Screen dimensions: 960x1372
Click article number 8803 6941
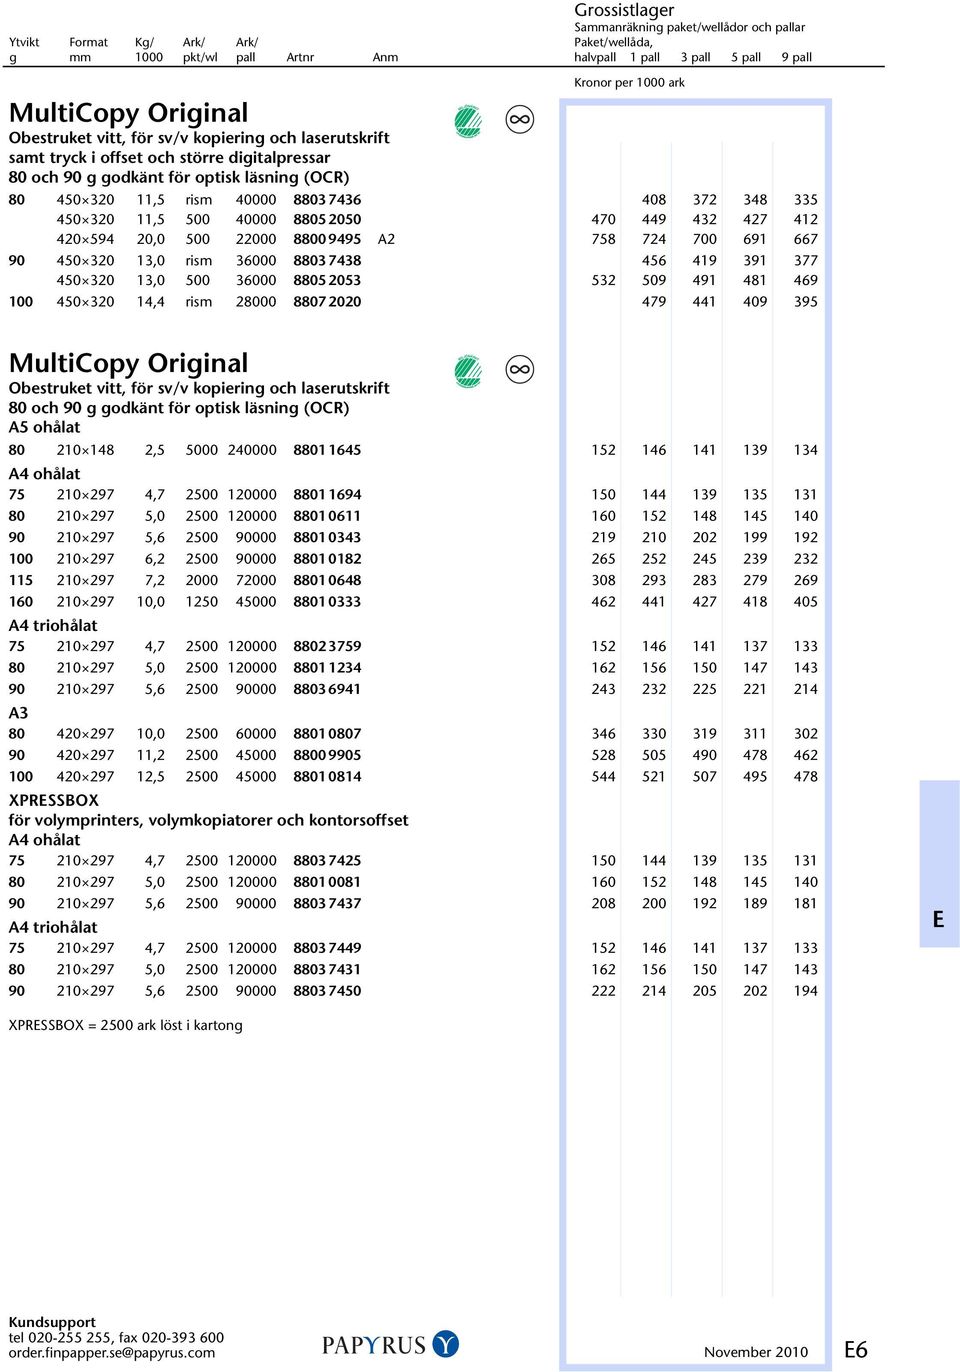point(327,690)
